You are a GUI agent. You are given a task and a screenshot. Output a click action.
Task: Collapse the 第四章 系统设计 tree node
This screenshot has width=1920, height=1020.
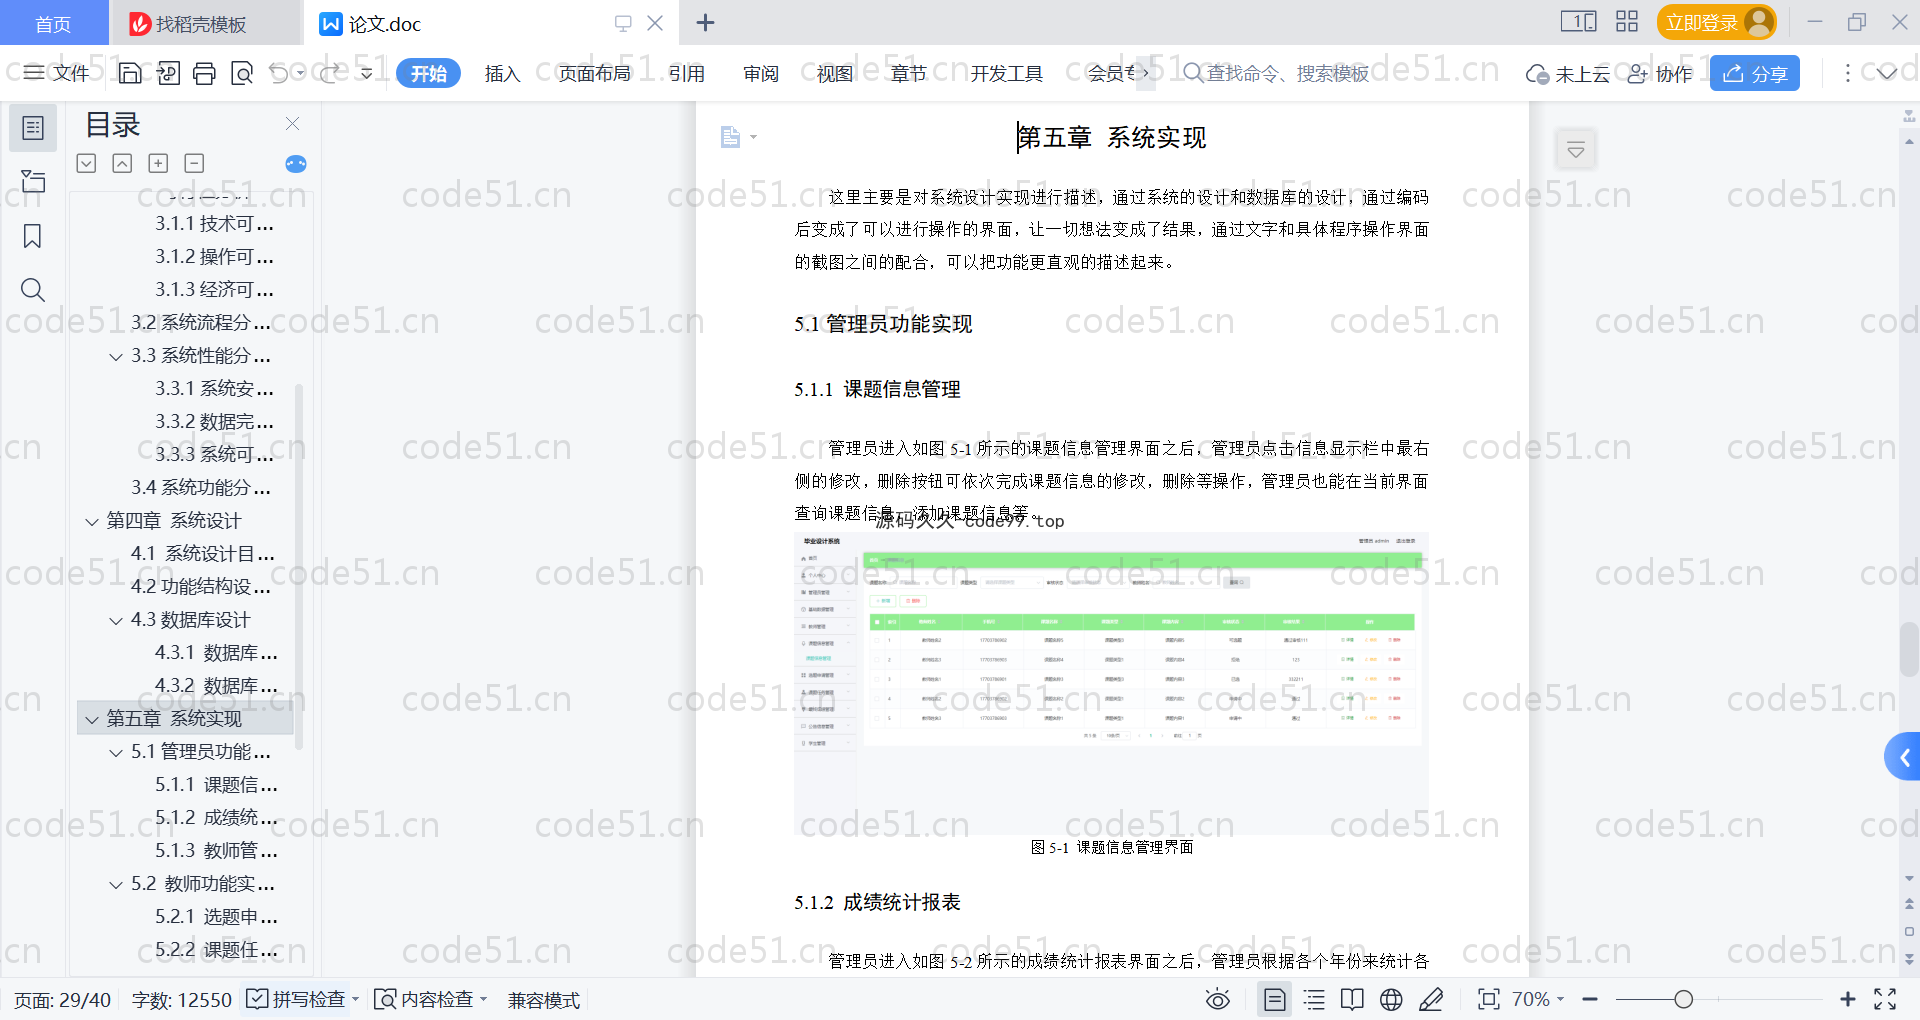click(x=92, y=521)
